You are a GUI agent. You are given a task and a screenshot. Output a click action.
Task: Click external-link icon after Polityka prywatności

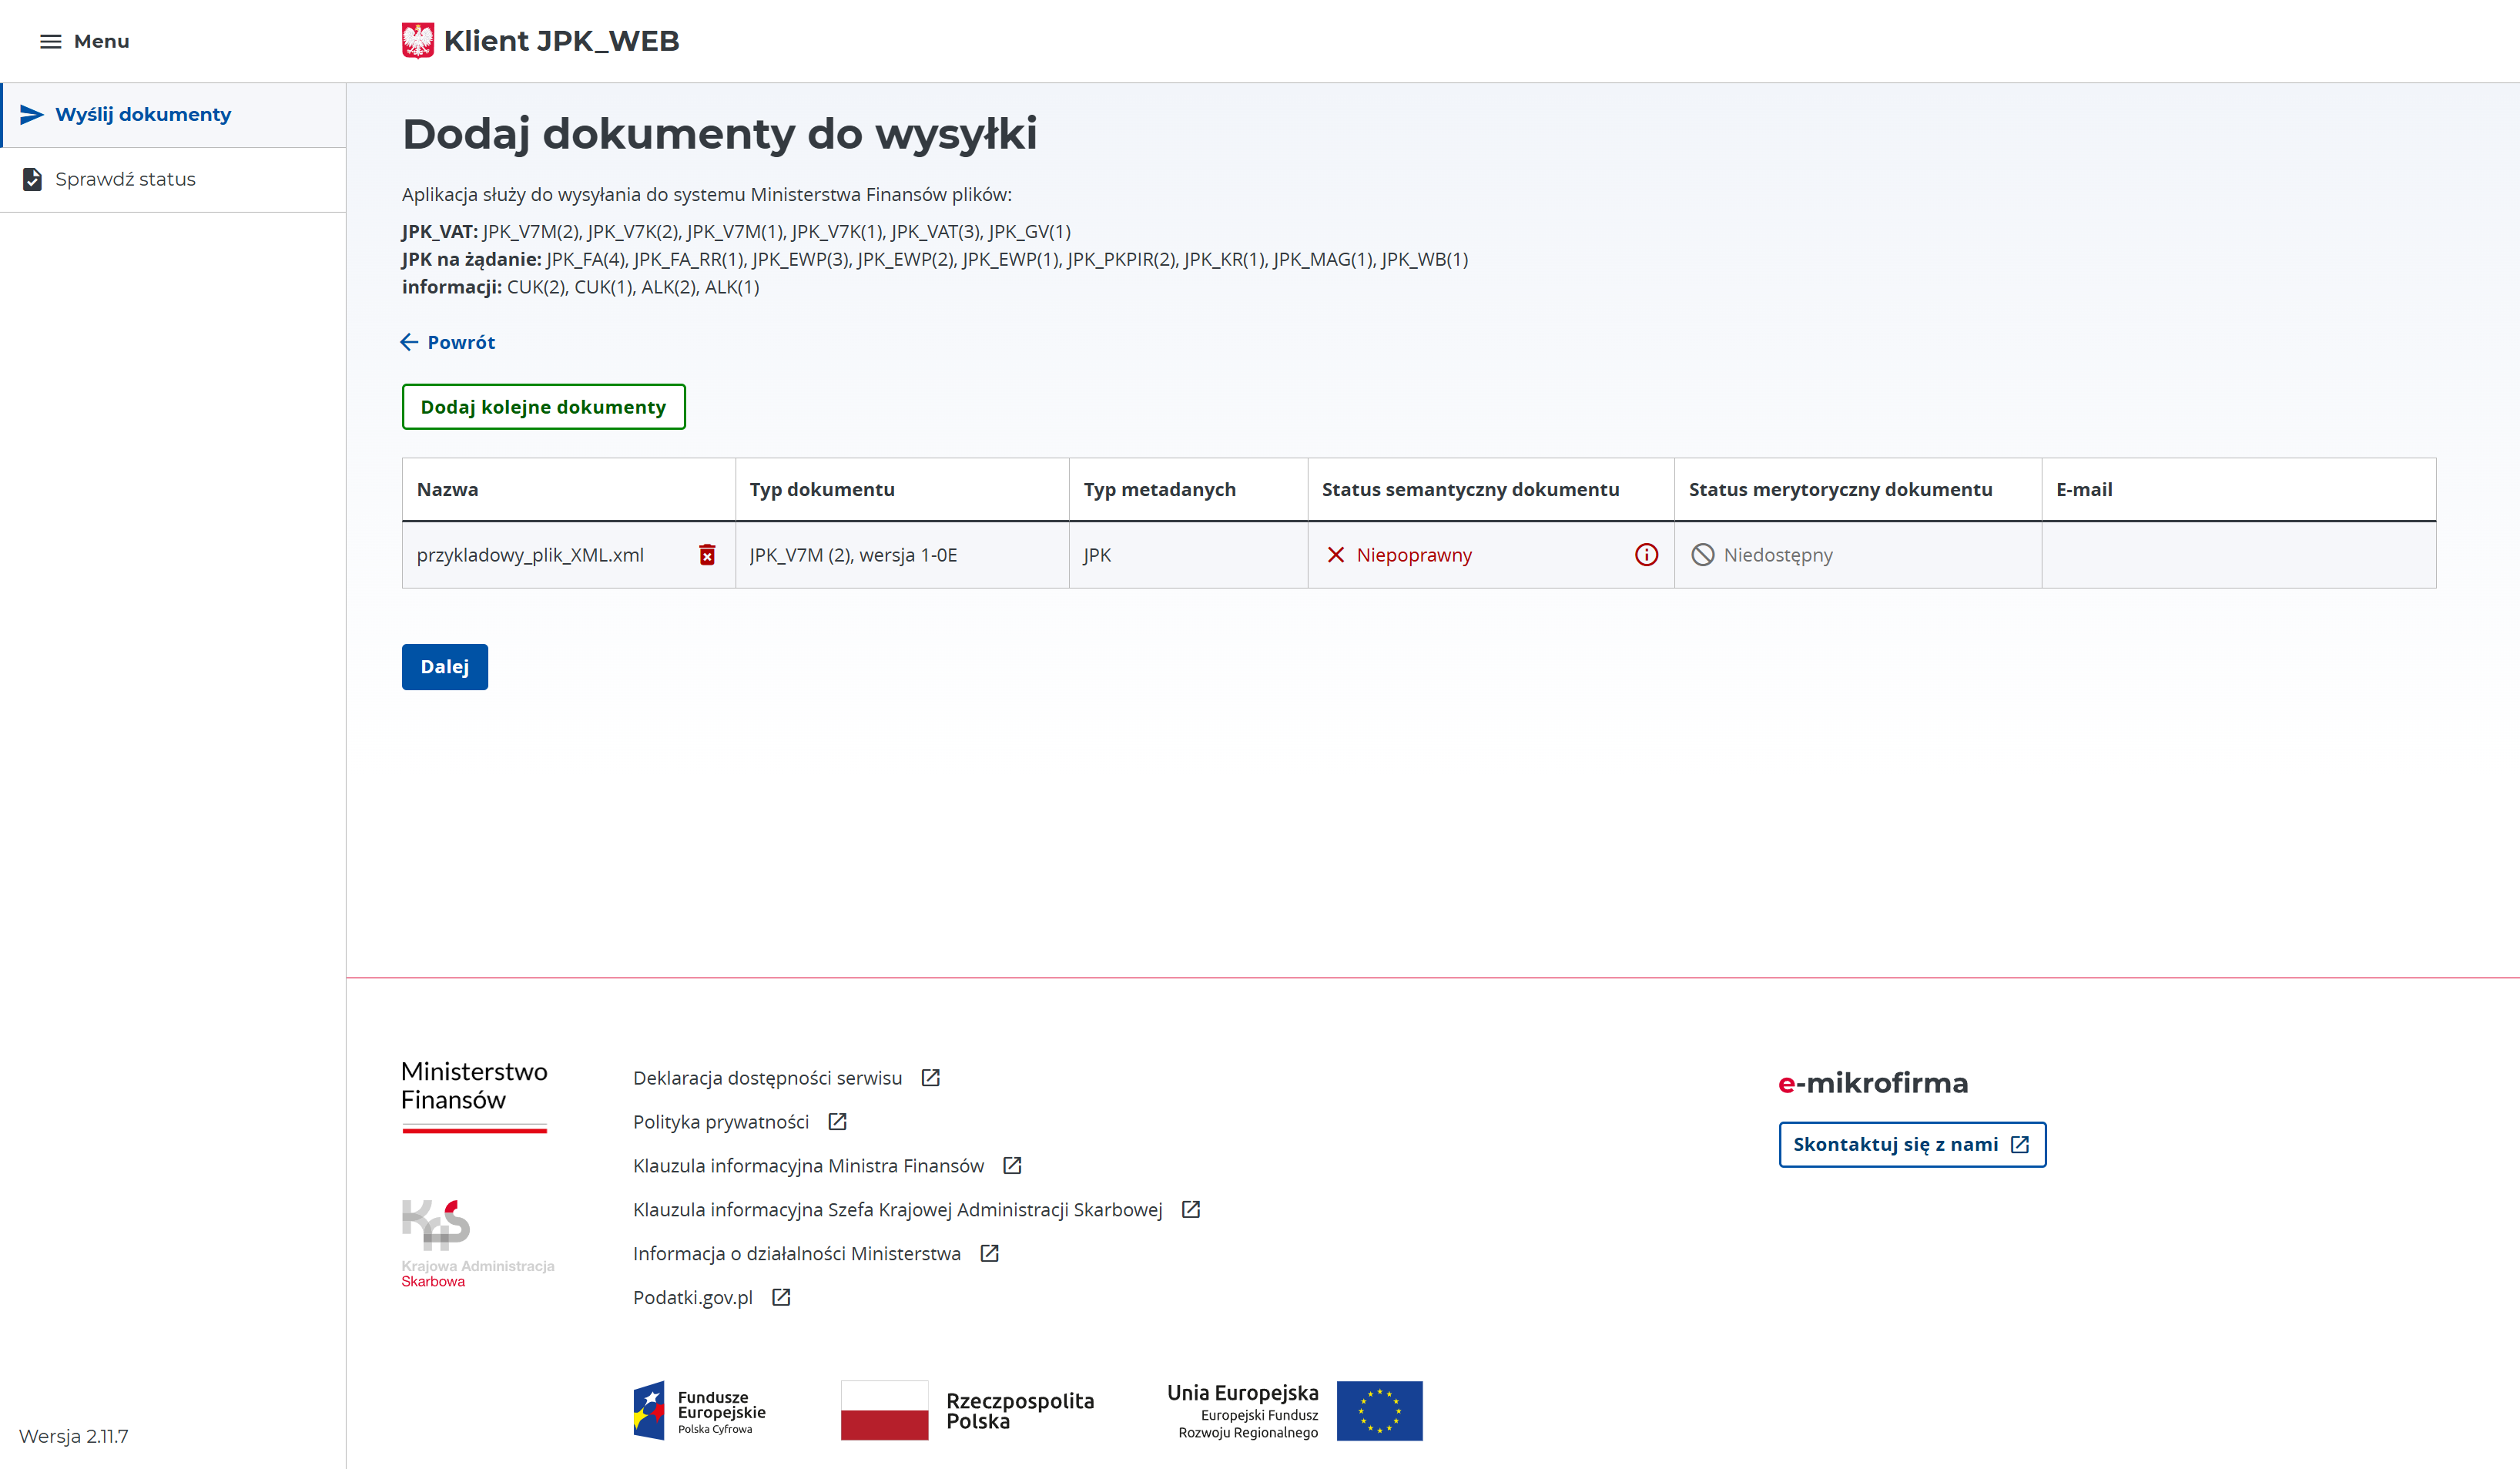pos(837,1122)
